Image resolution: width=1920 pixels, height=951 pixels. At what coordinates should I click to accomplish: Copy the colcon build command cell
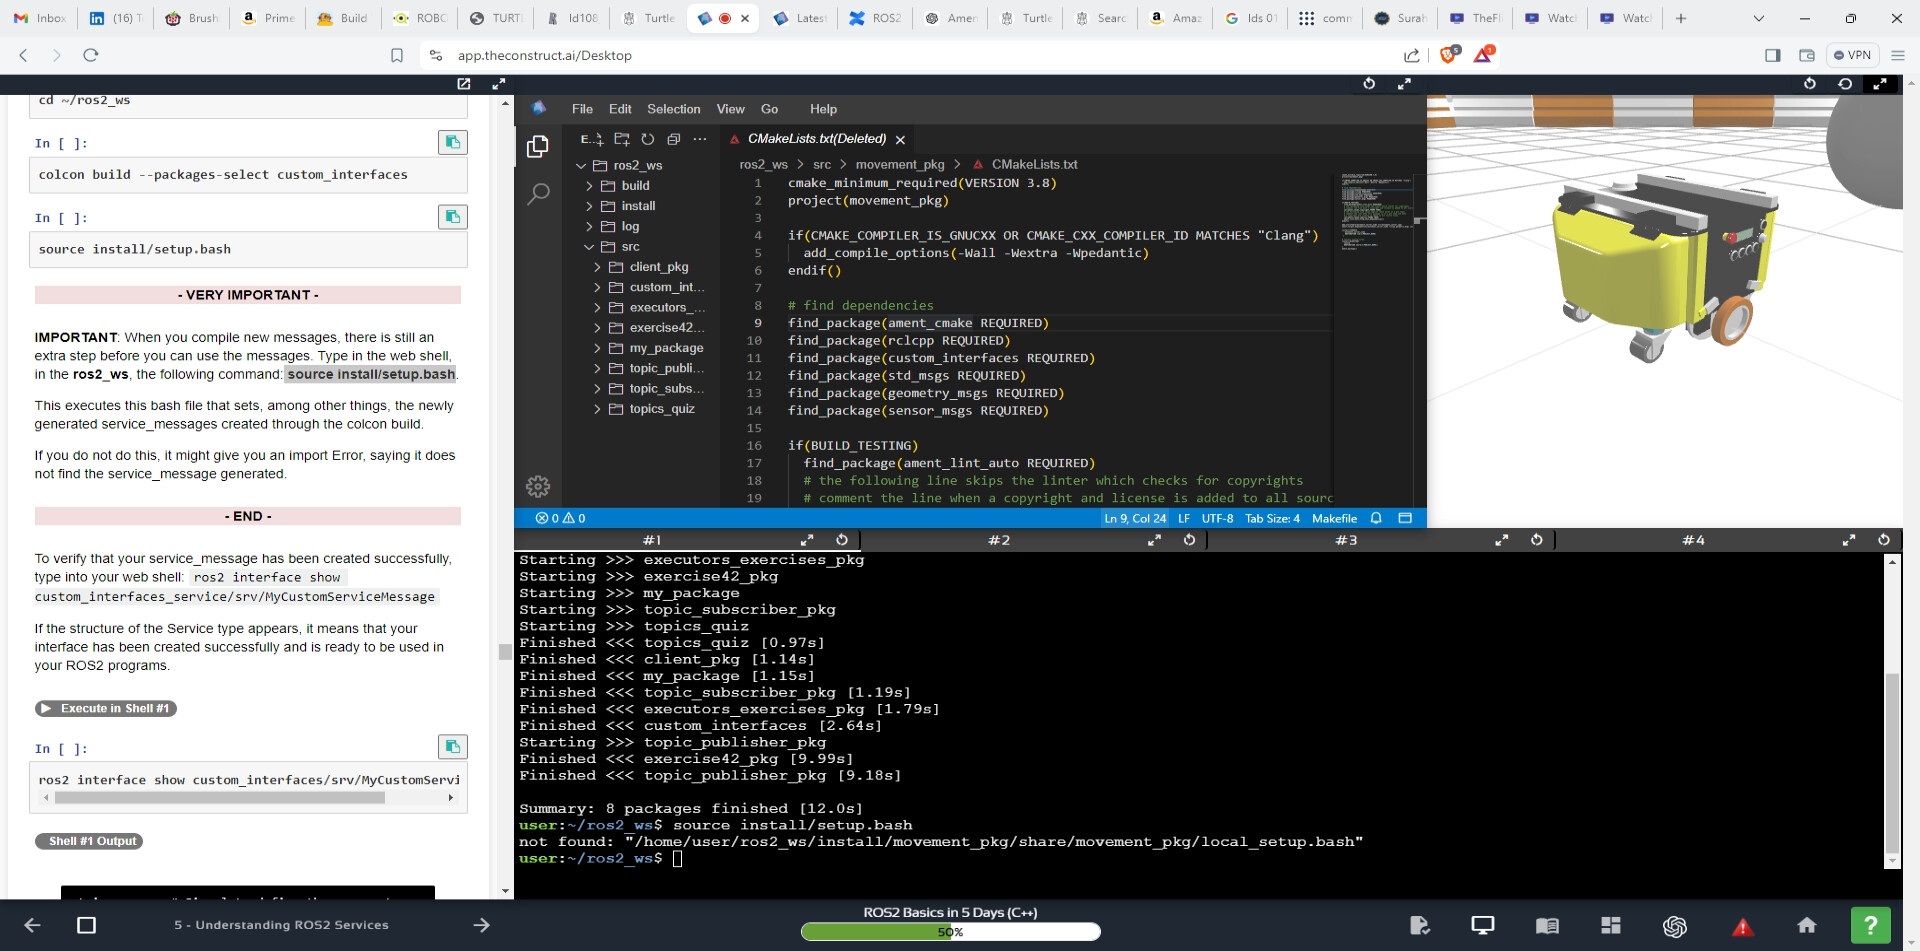[453, 143]
